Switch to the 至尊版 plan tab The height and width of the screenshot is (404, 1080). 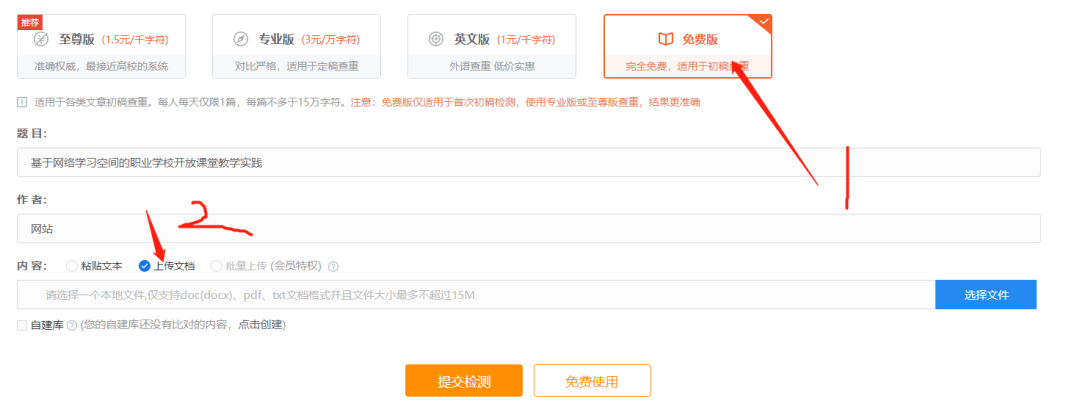click(101, 46)
